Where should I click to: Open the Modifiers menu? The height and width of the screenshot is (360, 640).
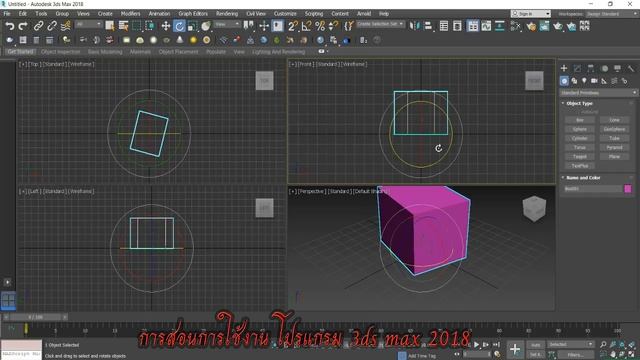point(130,14)
